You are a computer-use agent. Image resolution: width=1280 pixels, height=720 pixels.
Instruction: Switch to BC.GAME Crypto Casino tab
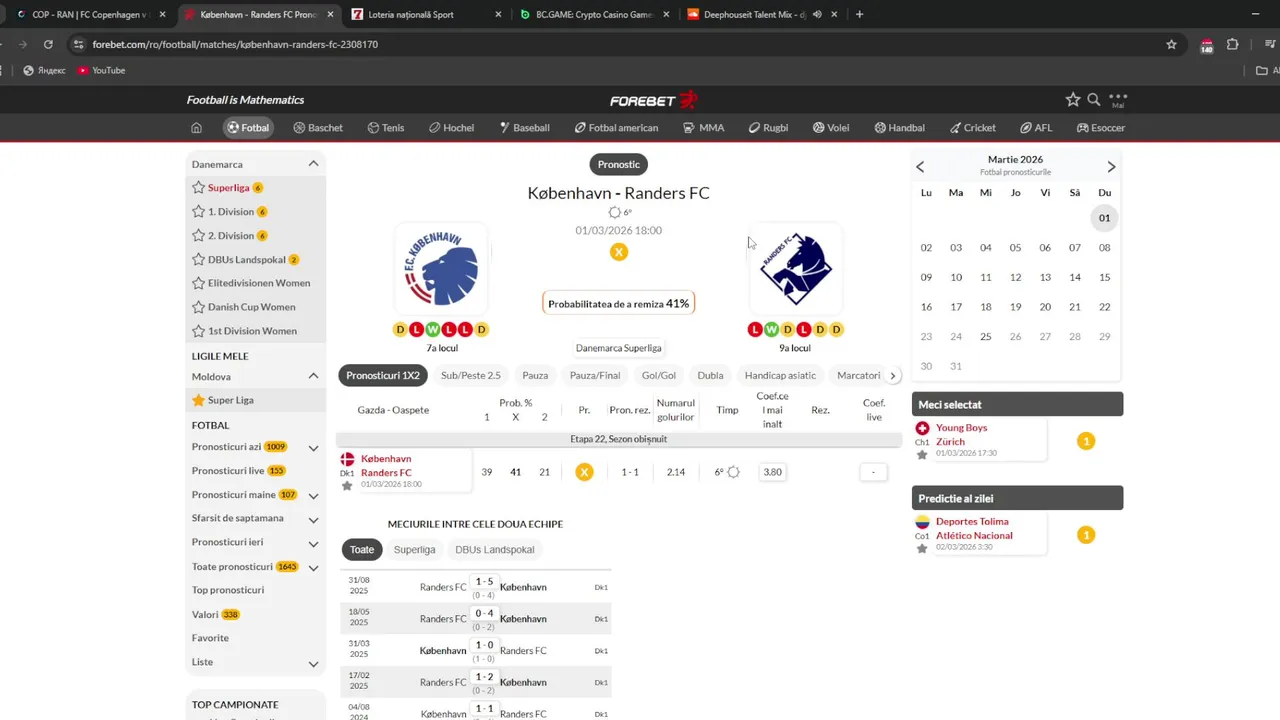click(x=594, y=15)
